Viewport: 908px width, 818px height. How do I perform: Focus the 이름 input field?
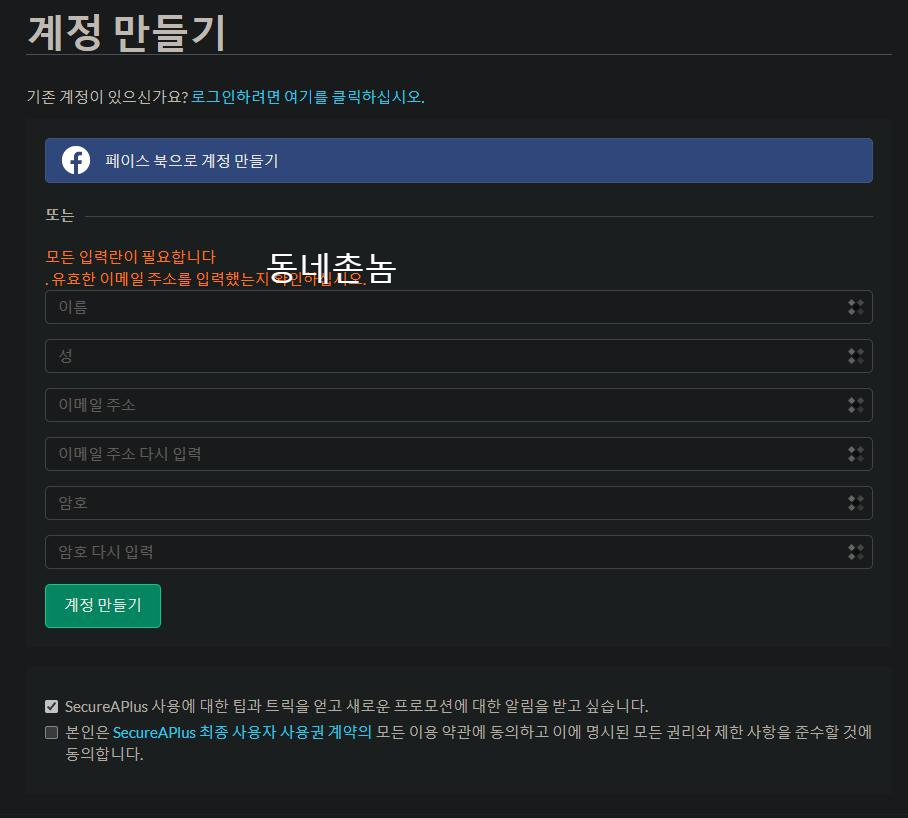[x=459, y=307]
